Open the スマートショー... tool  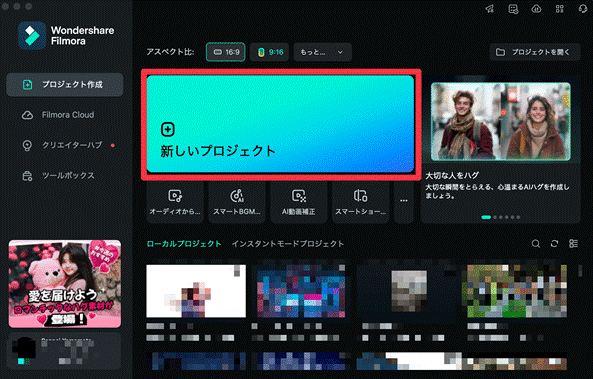tap(360, 202)
